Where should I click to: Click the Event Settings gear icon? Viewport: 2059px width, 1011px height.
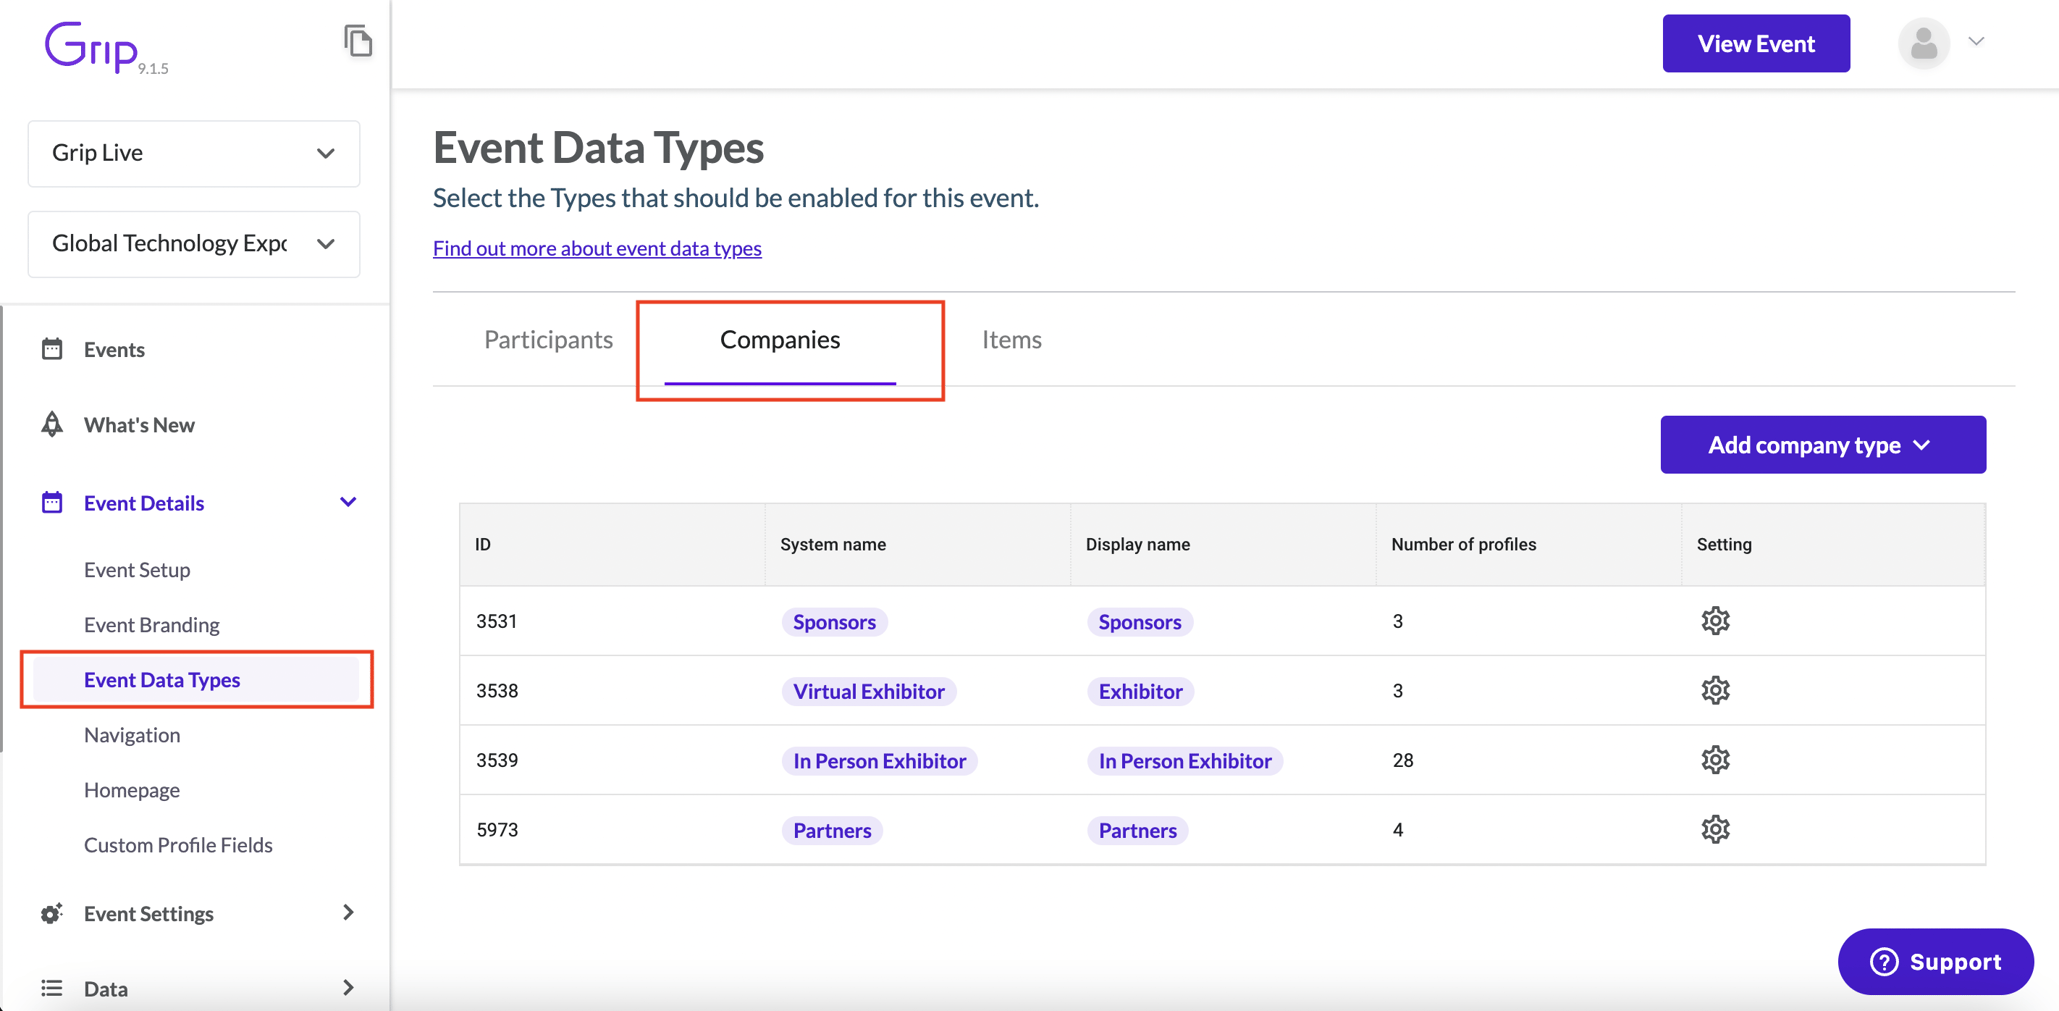[51, 913]
